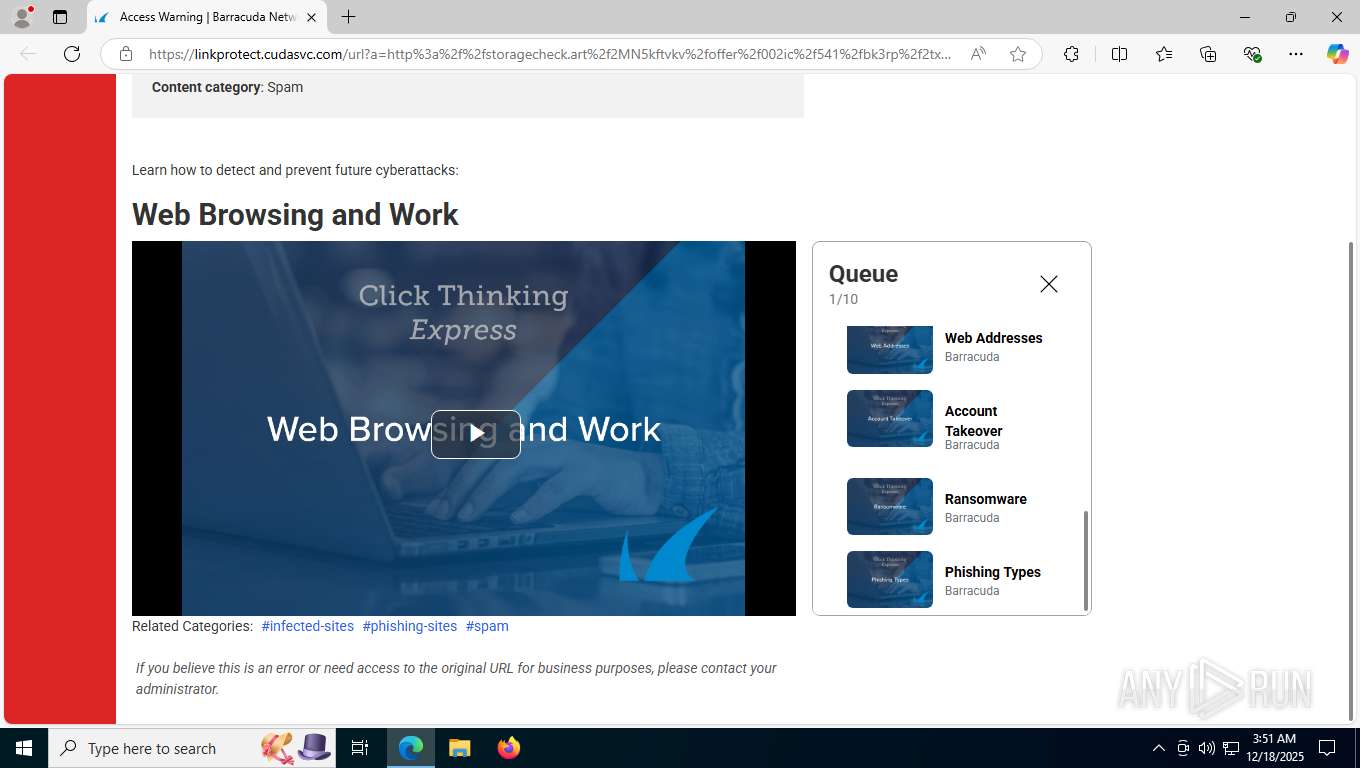Click the Barracuda channel under Phishing Types
Image resolution: width=1360 pixels, height=768 pixels.
[x=972, y=591]
